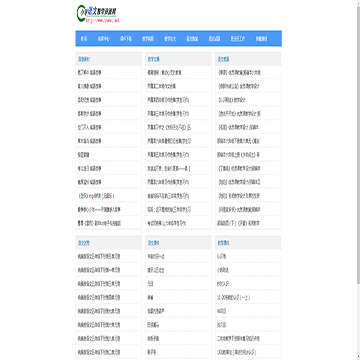Open the link containing "11-20" and "(一上)"
360x360 pixels.
click(233, 298)
